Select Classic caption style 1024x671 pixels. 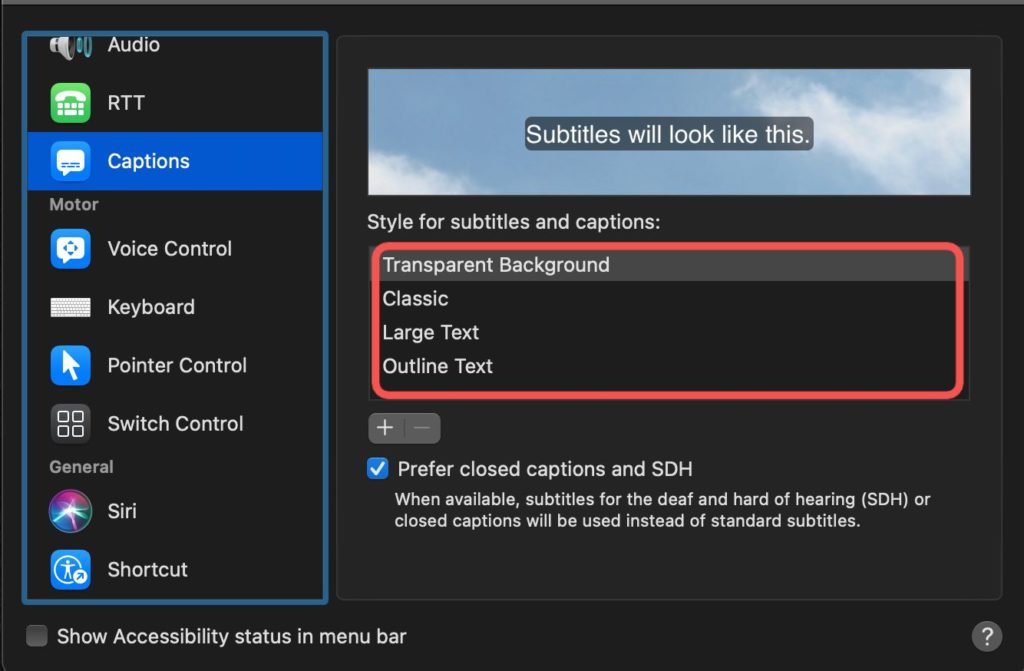[669, 299]
